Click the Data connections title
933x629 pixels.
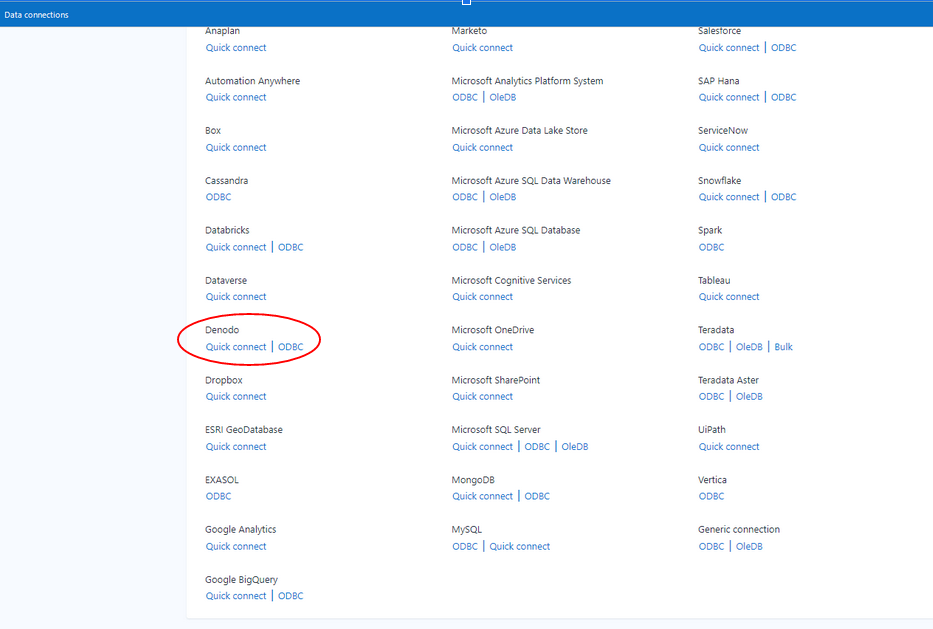coord(36,15)
